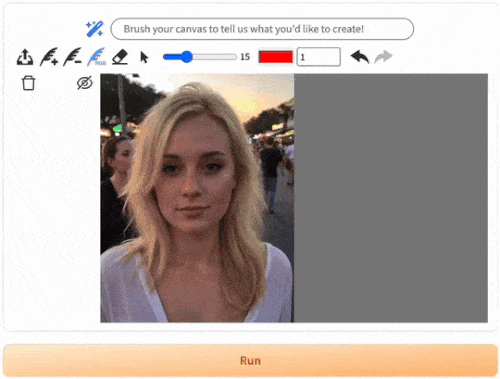Click the number field showing 1
500x379 pixels.
coord(319,57)
